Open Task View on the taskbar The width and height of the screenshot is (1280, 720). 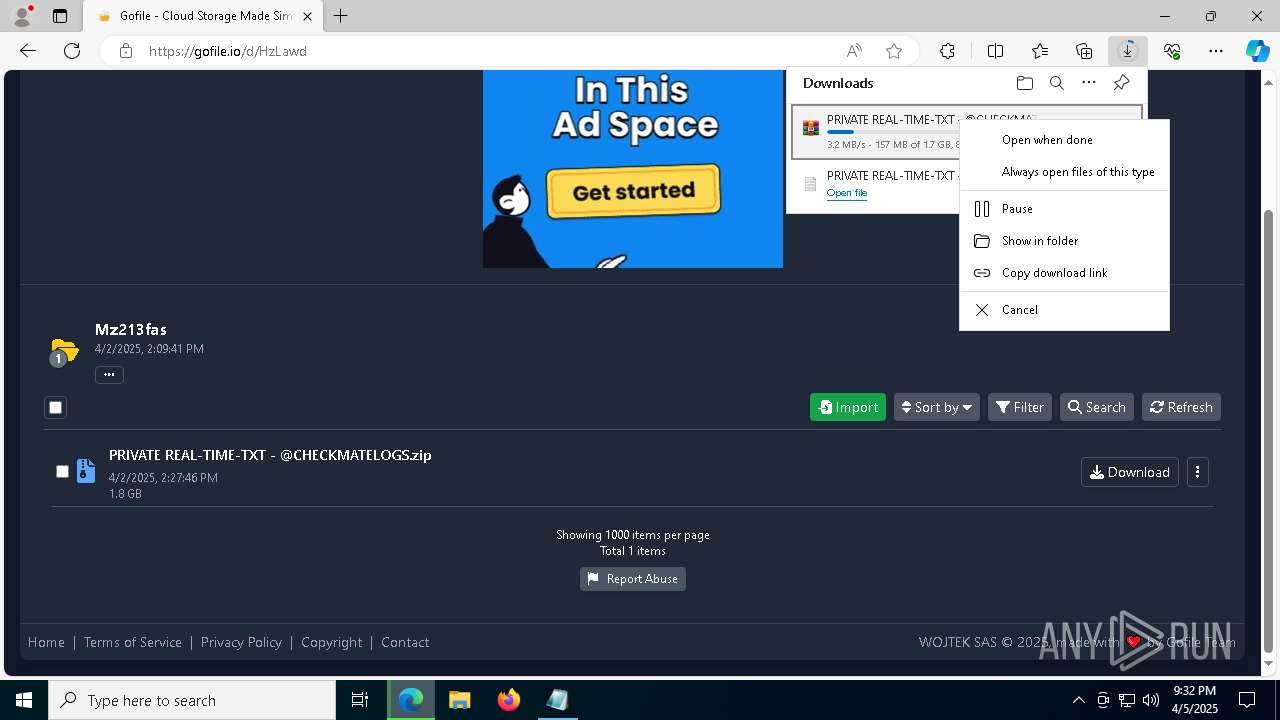360,700
